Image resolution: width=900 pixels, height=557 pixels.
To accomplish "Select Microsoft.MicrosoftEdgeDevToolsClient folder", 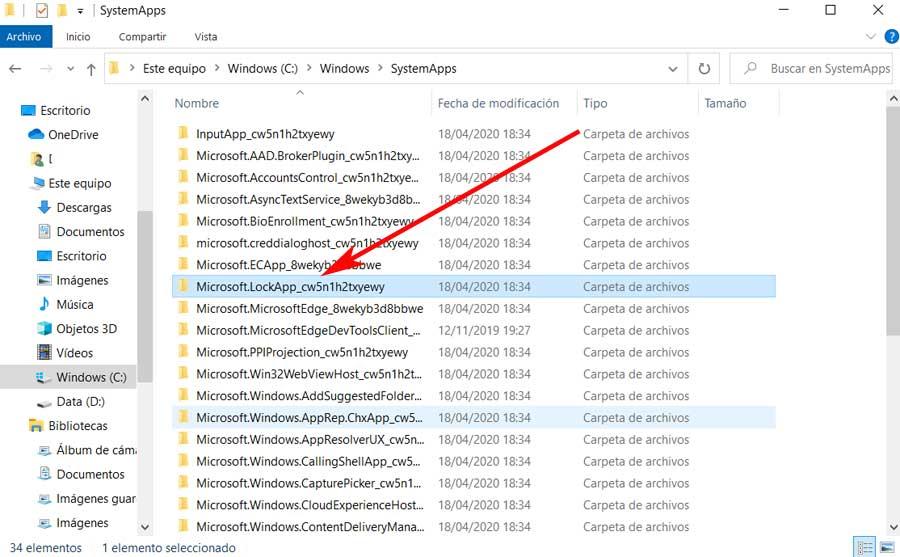I will 474,330.
